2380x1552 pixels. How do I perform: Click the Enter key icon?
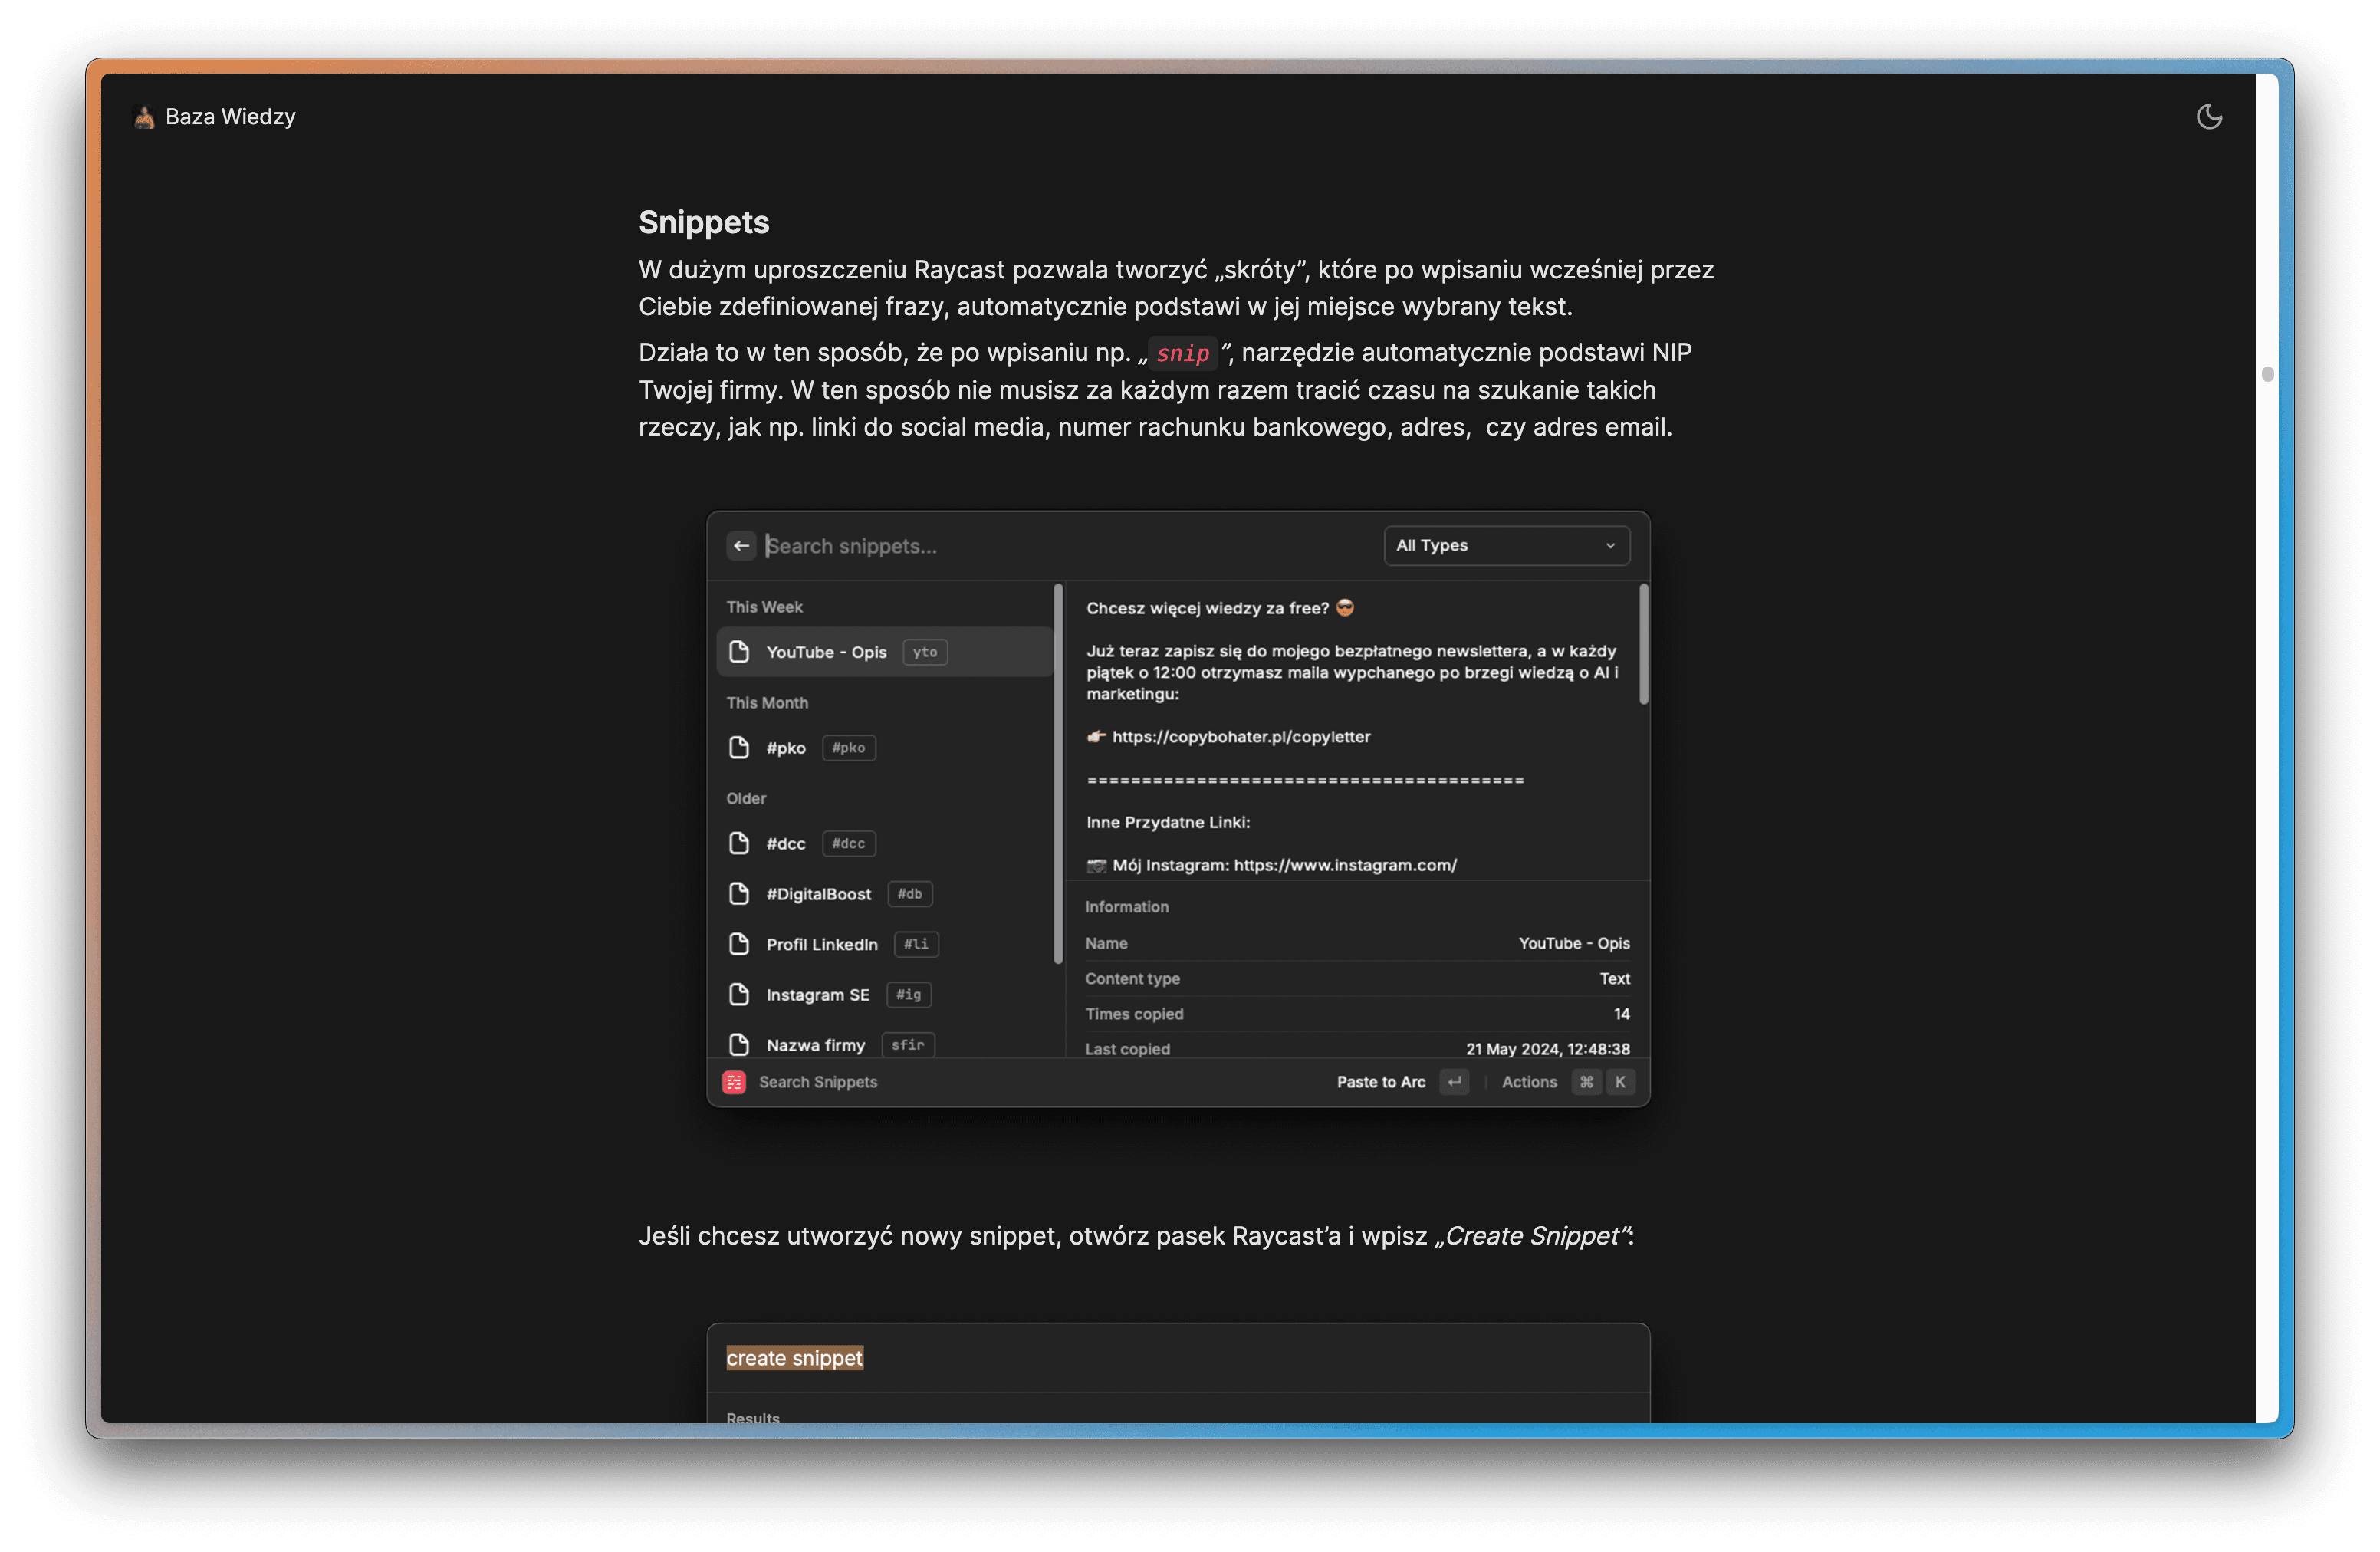pos(1454,1082)
